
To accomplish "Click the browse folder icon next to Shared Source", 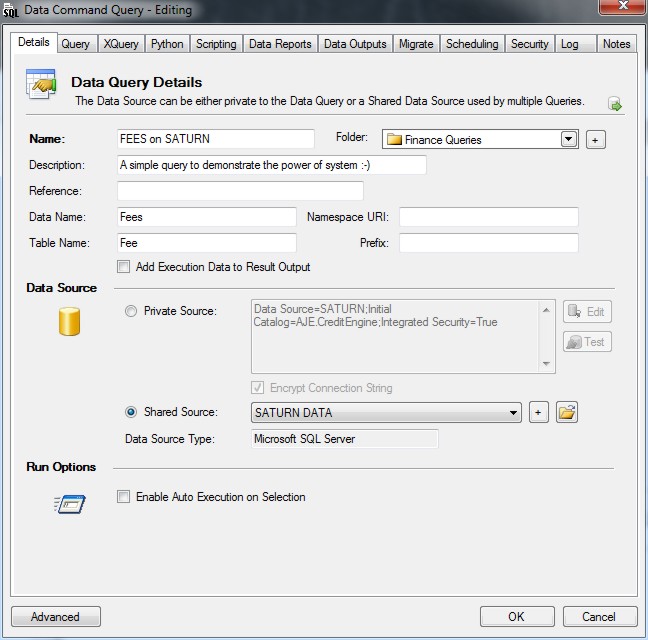I will coord(567,412).
